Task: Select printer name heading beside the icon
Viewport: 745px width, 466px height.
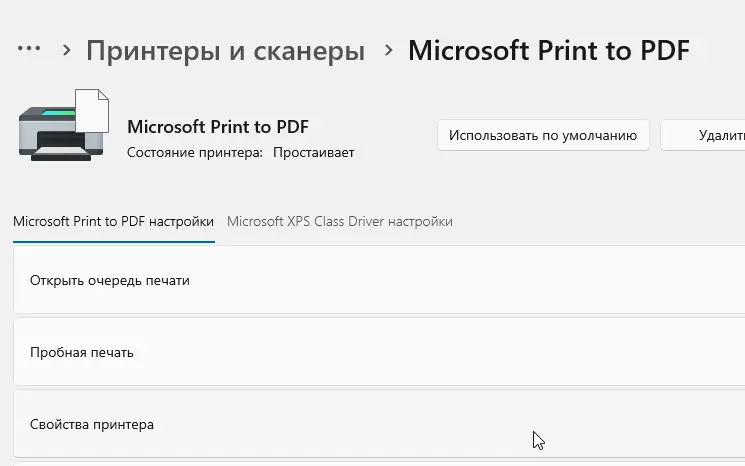Action: (x=218, y=127)
